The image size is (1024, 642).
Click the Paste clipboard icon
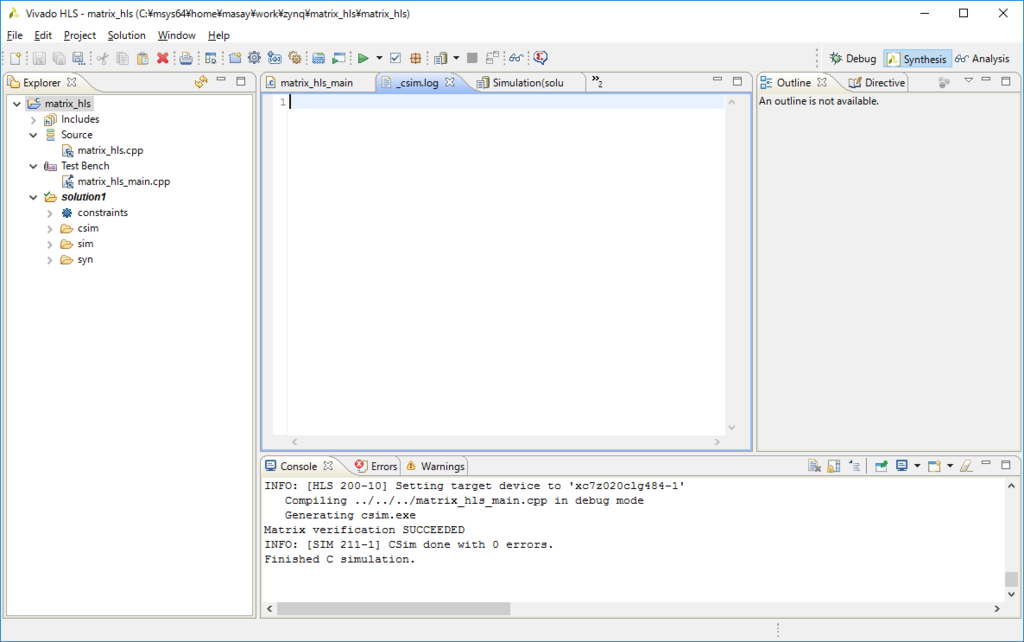click(x=142, y=58)
